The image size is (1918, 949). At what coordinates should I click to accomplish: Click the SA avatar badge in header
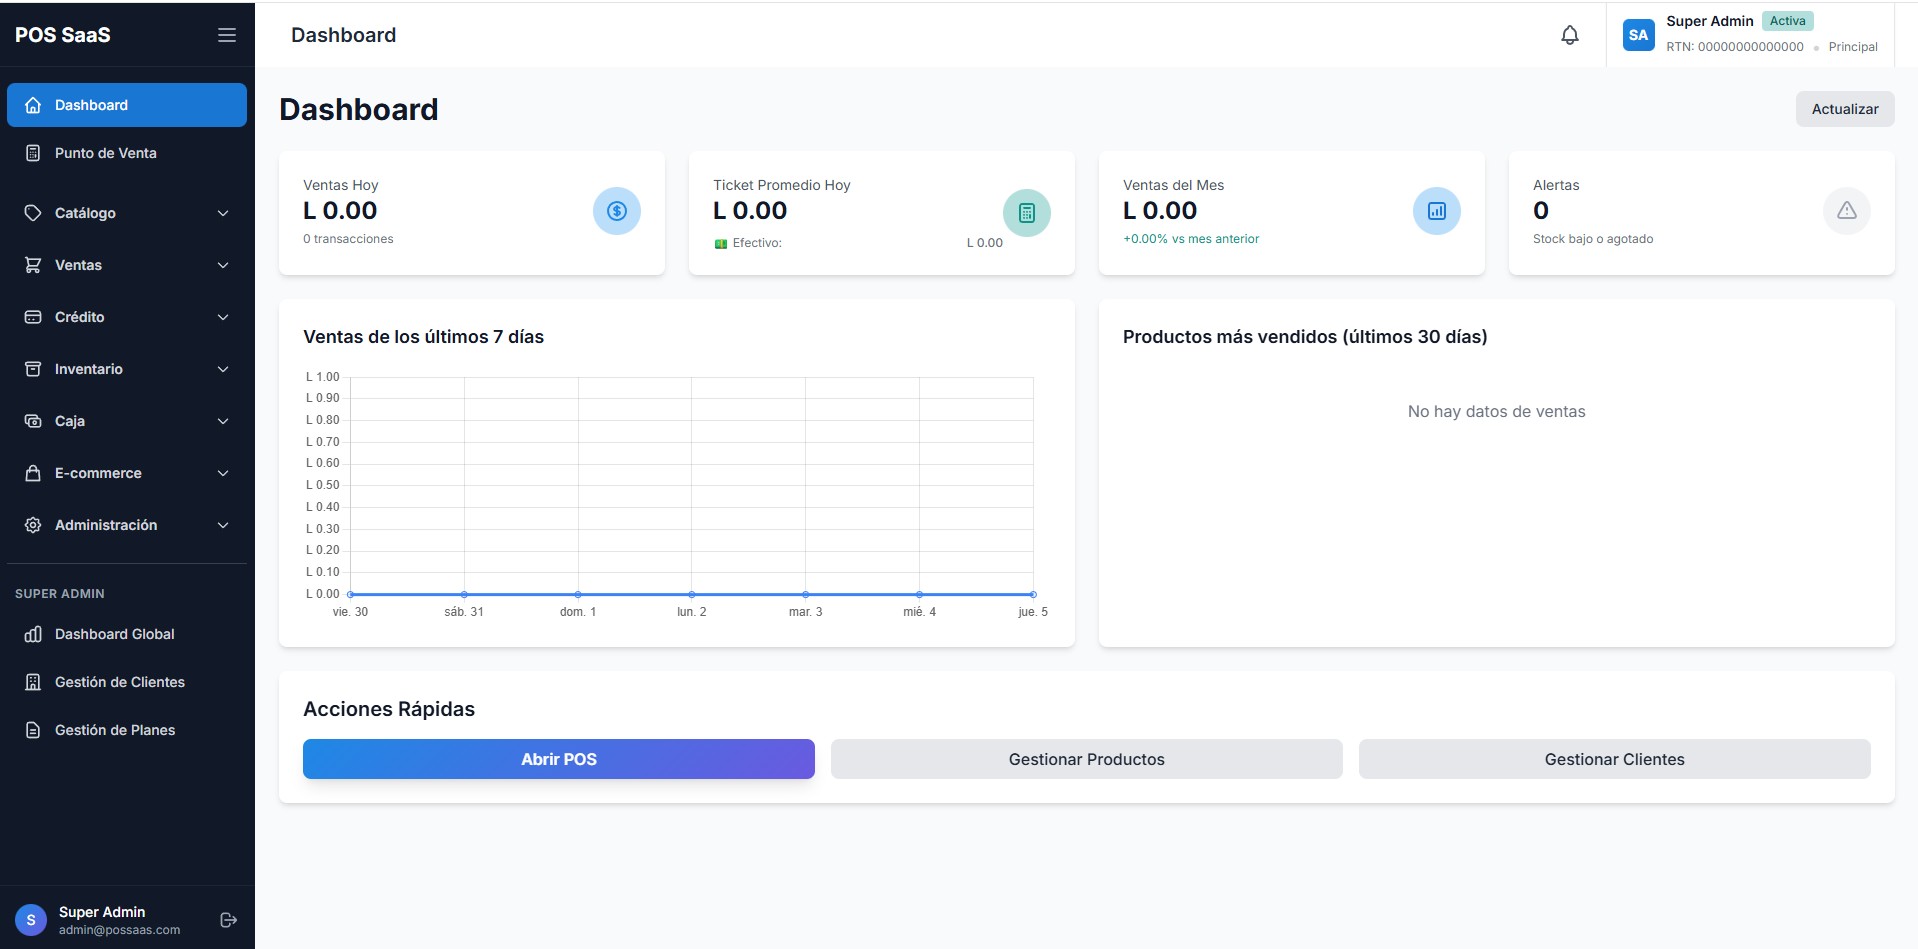tap(1638, 35)
